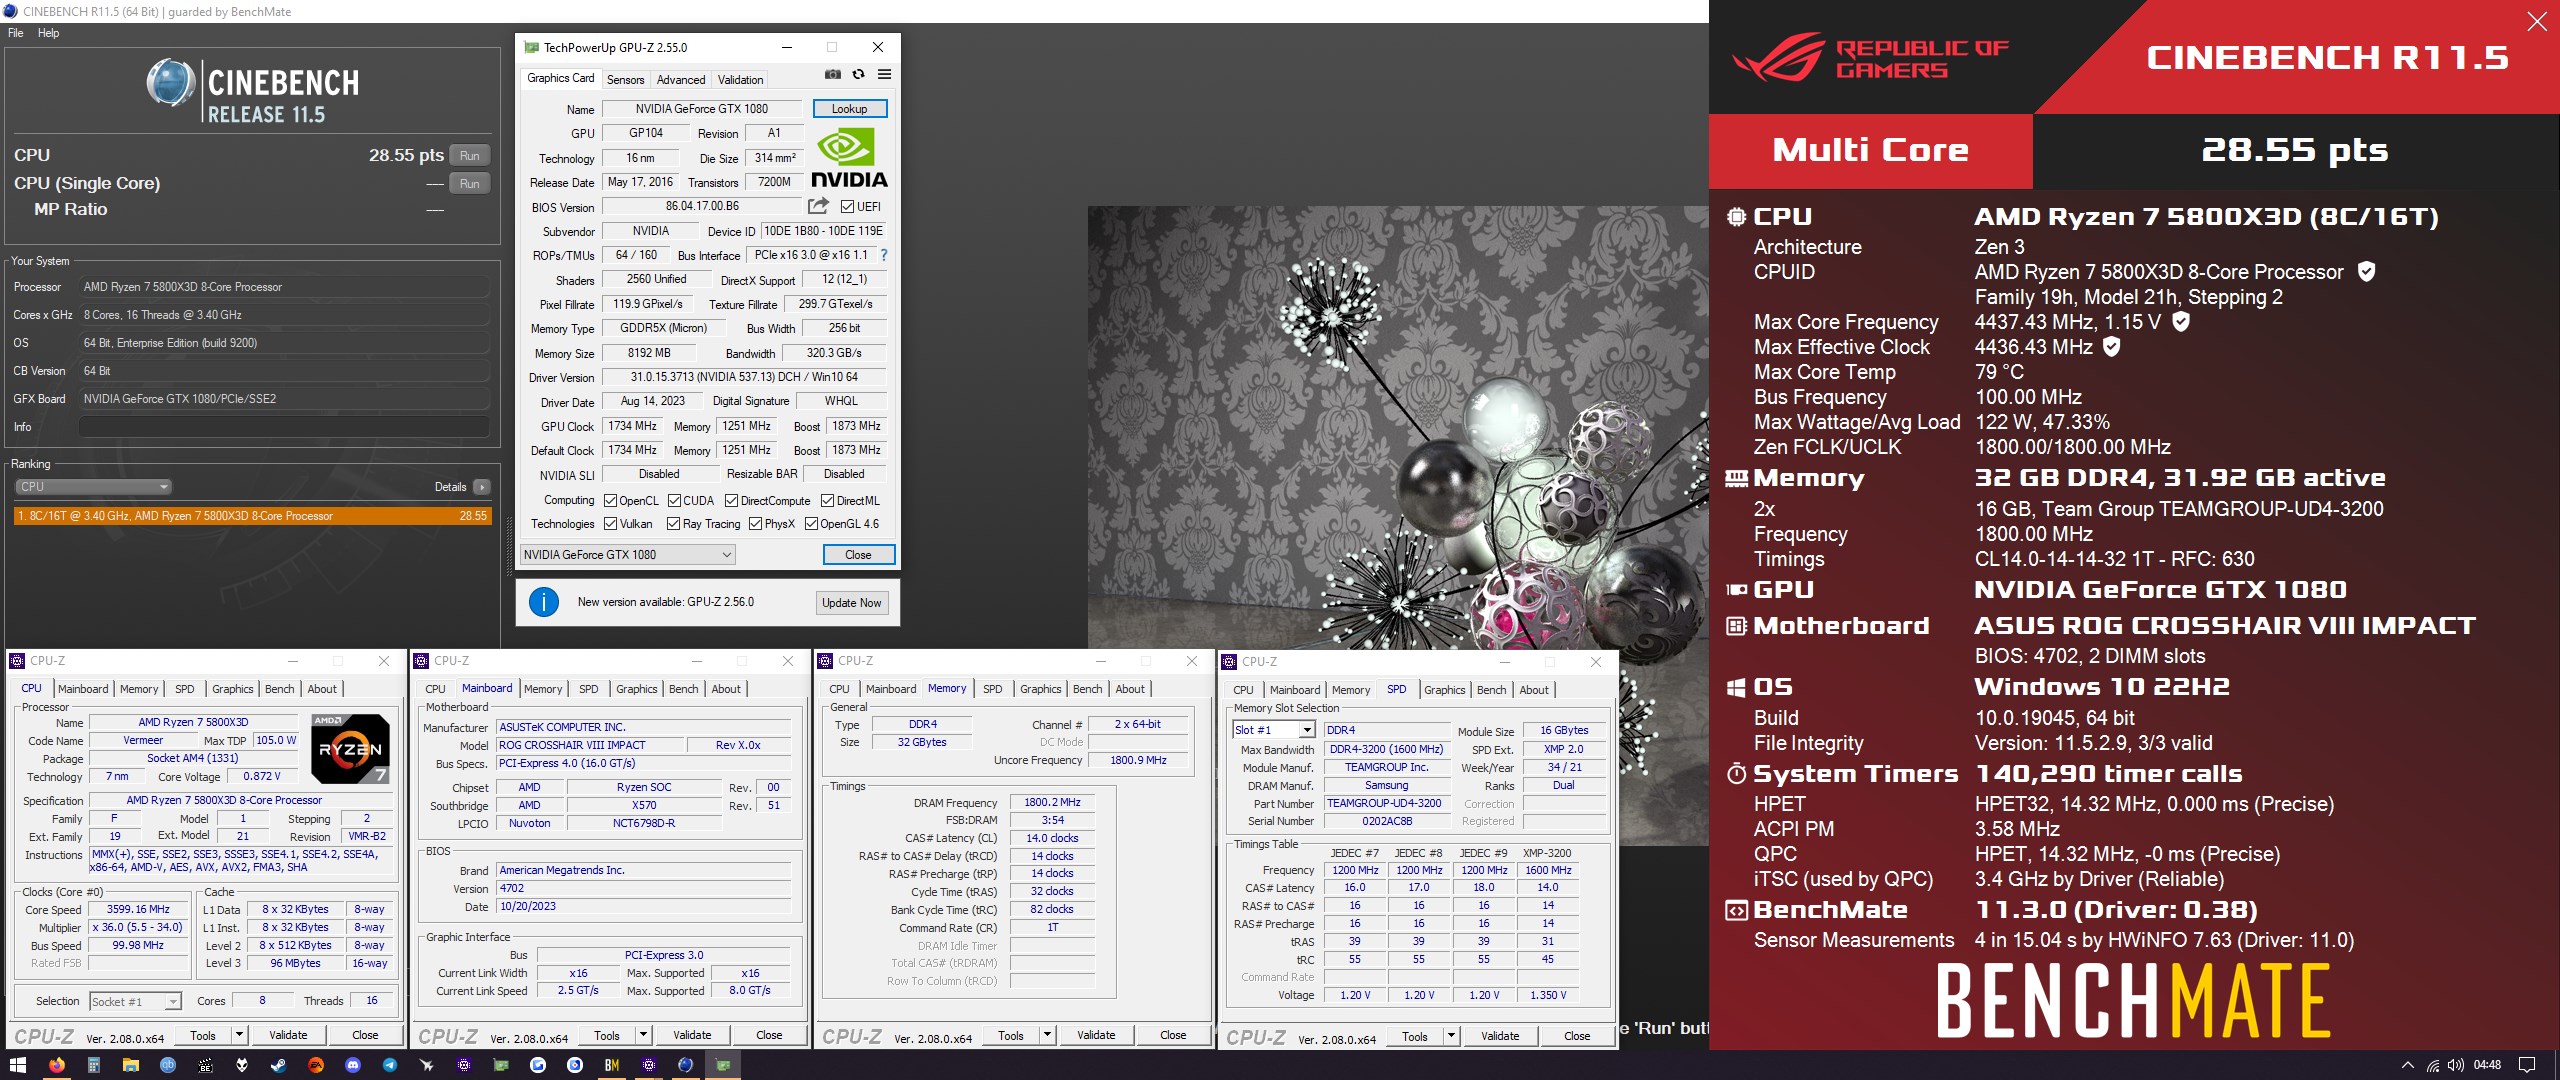Open Steam from the taskbar
This screenshot has width=2560, height=1080.
(278, 1065)
